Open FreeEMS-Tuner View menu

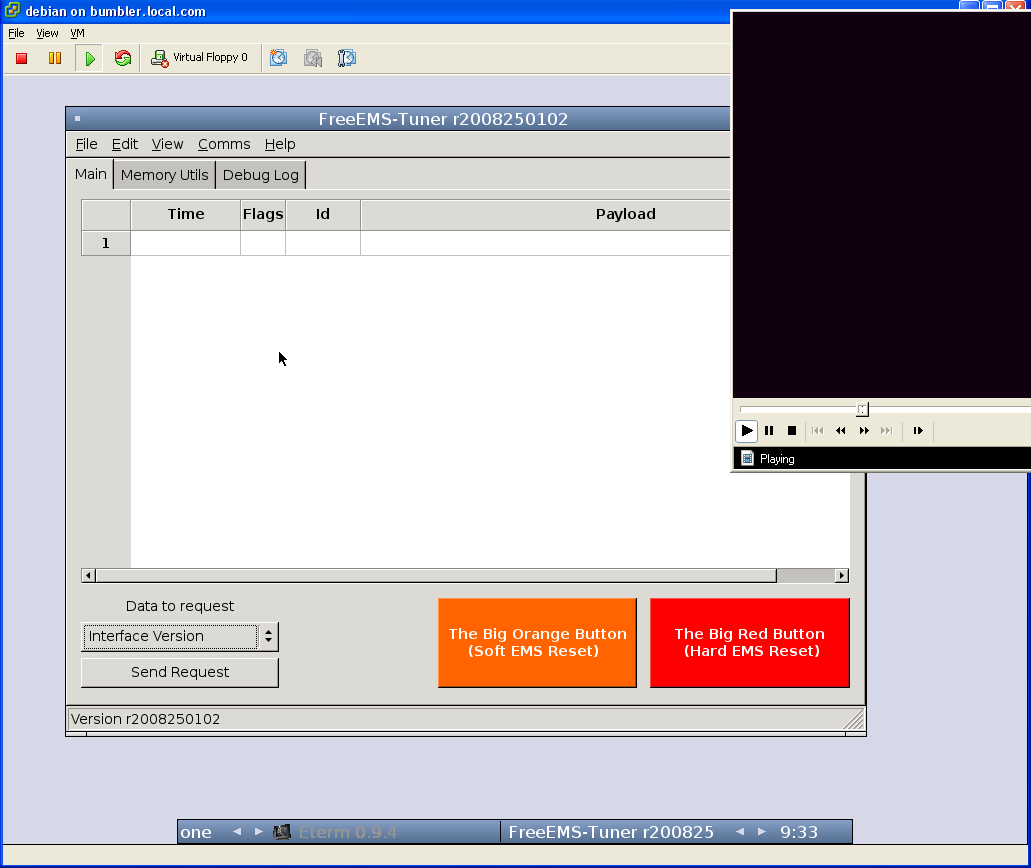(x=167, y=144)
